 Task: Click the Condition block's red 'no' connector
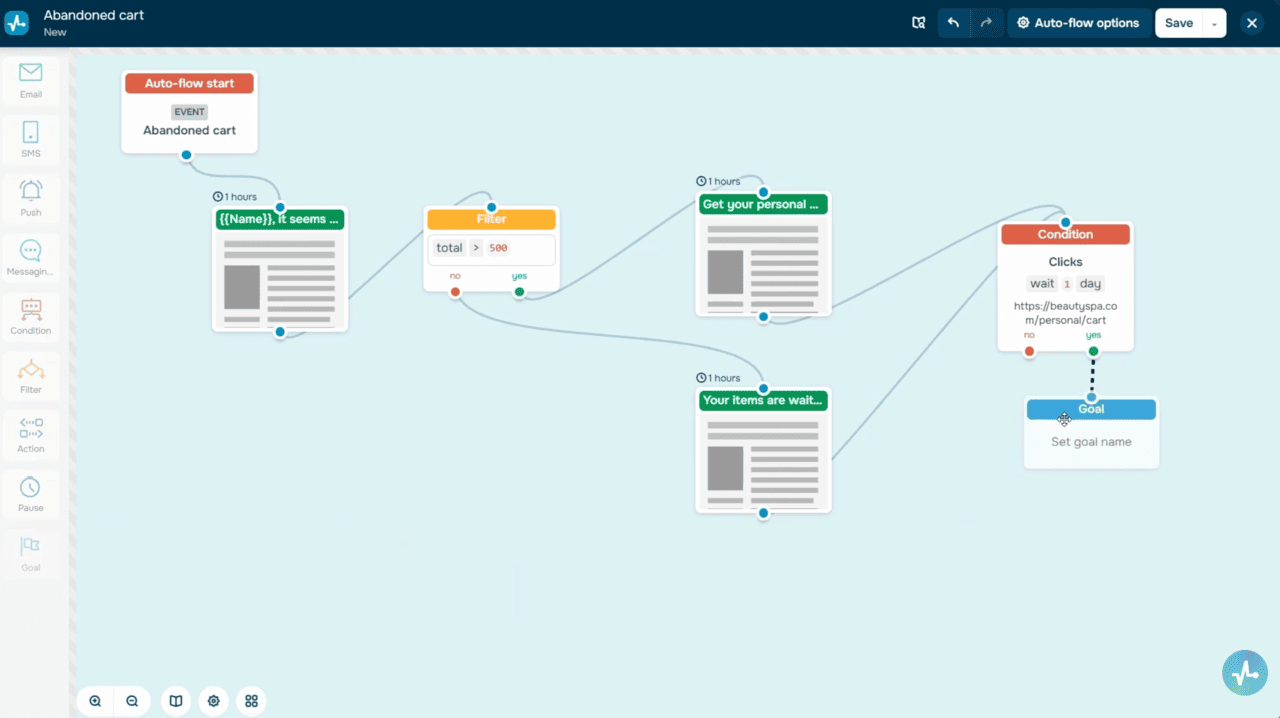1029,351
